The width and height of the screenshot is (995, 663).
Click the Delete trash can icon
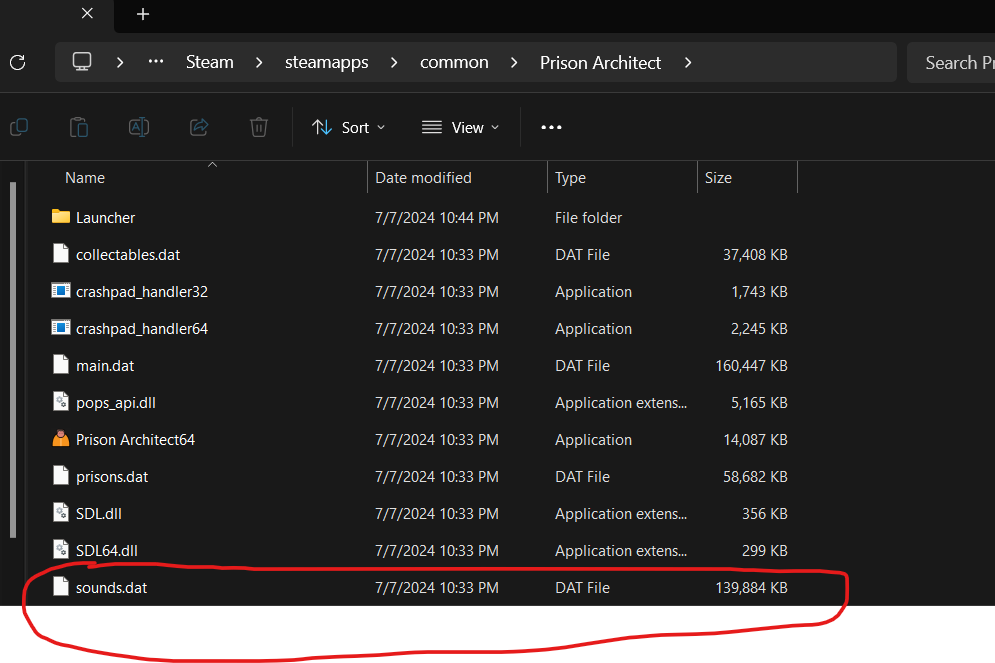[x=258, y=127]
